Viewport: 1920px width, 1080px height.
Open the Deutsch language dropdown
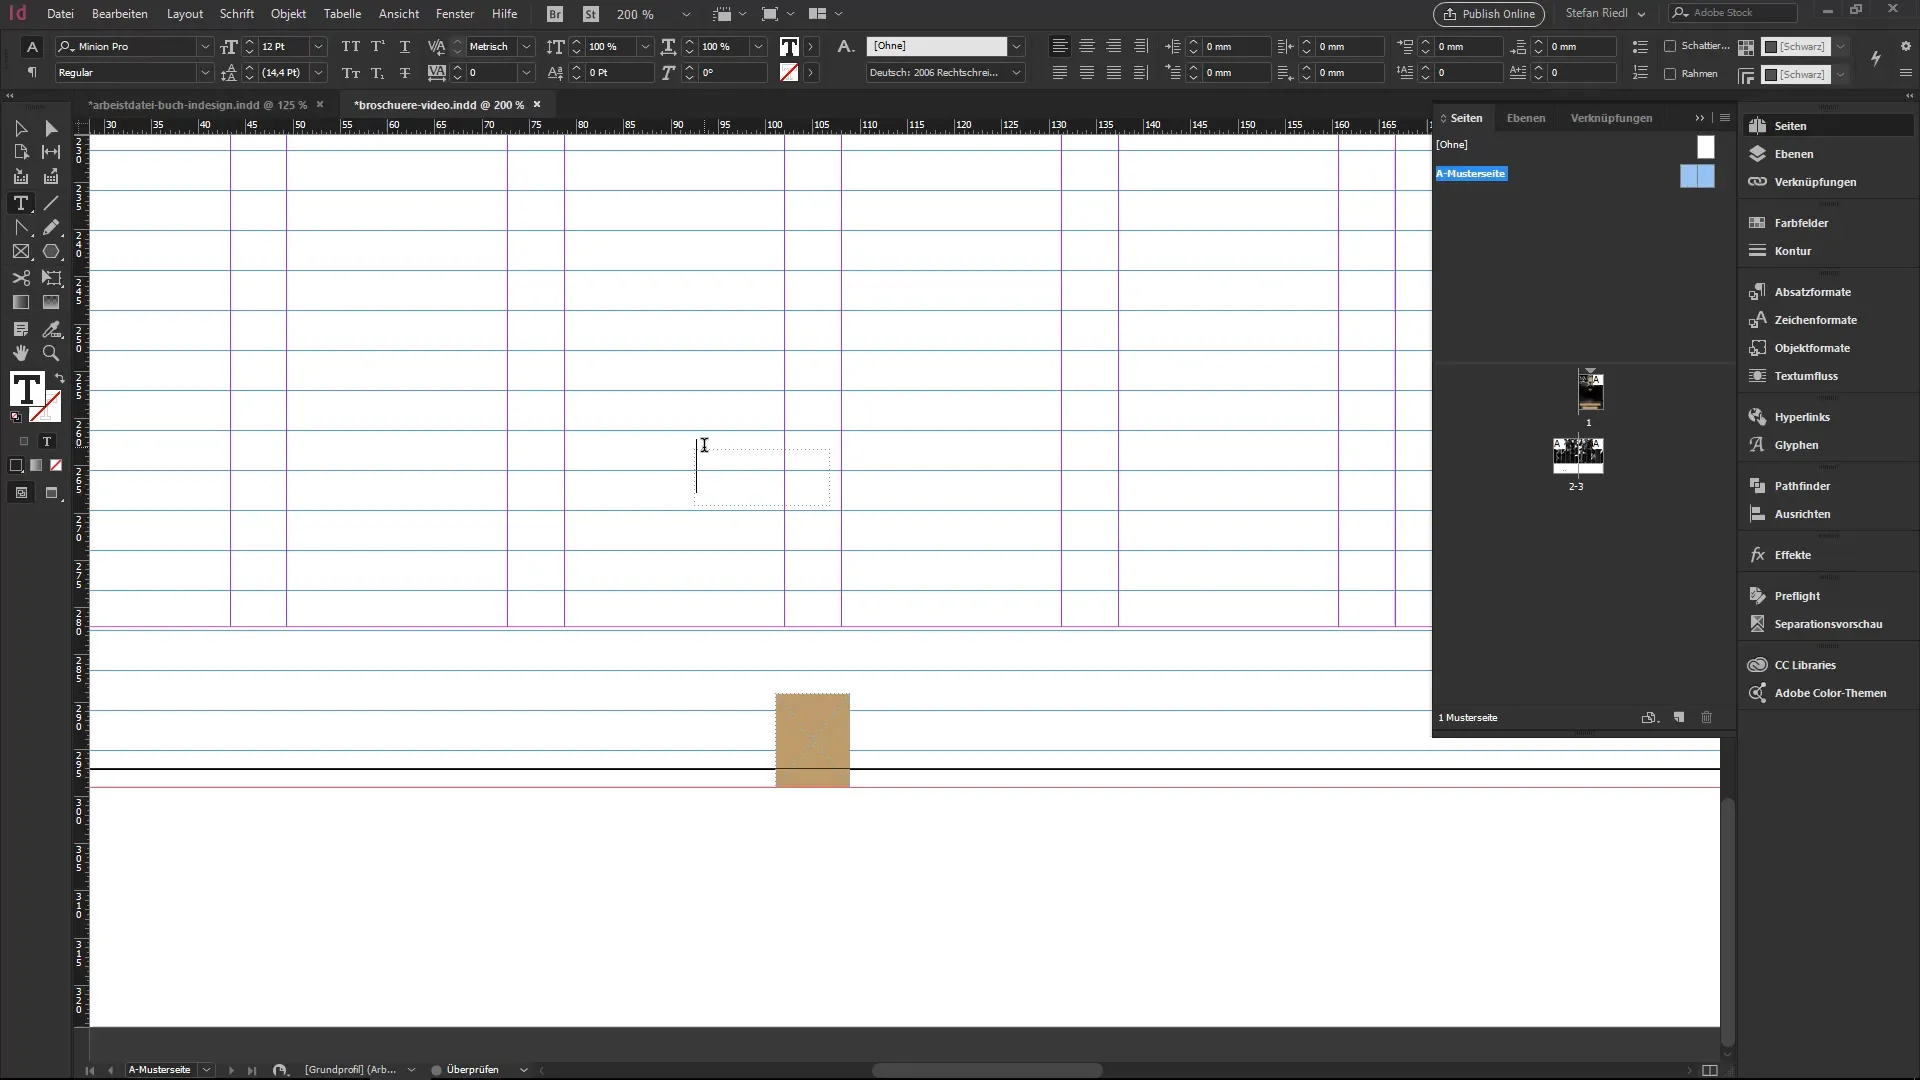(x=1016, y=73)
